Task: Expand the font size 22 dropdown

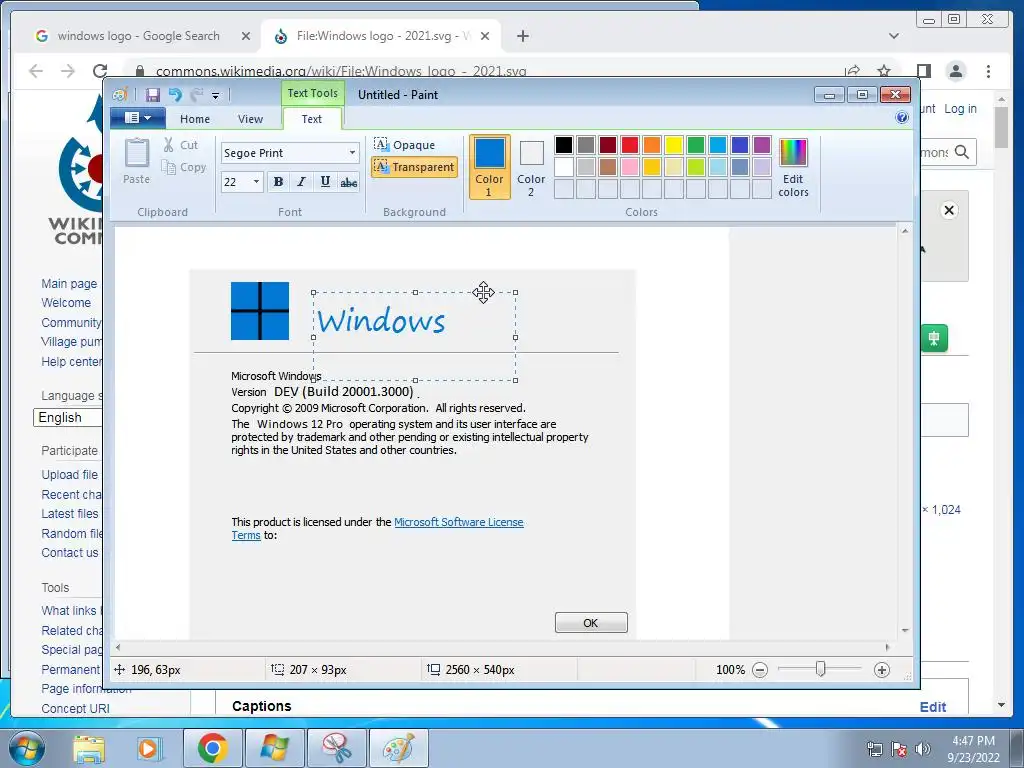Action: pyautogui.click(x=257, y=182)
